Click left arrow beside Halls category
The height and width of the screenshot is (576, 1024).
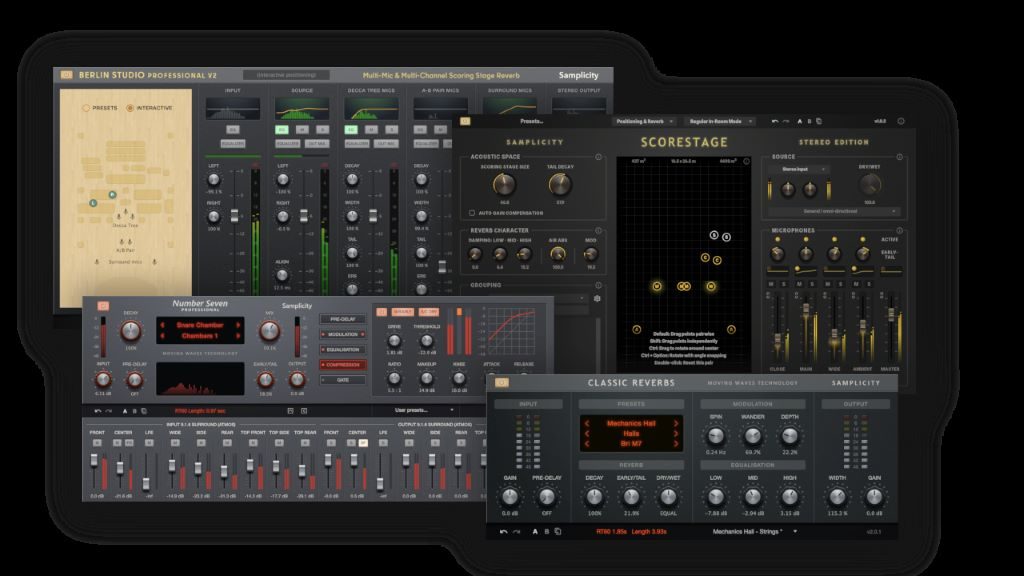587,434
